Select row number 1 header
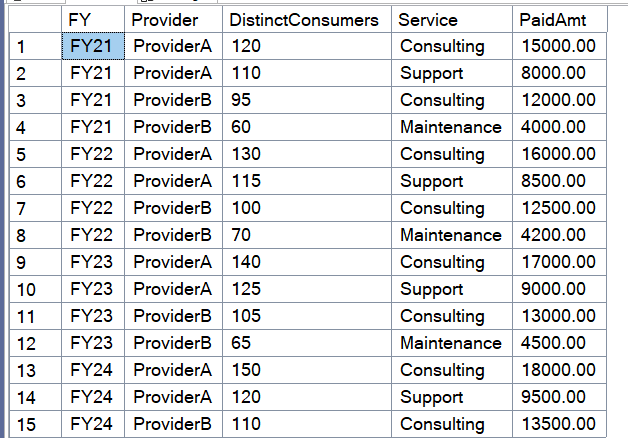This screenshot has height=438, width=628. click(x=35, y=46)
